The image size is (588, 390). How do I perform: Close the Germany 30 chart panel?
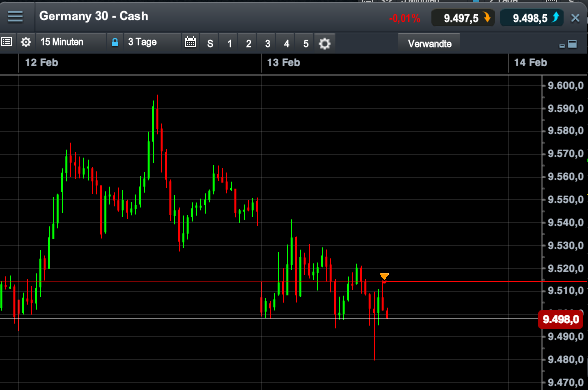click(x=575, y=18)
